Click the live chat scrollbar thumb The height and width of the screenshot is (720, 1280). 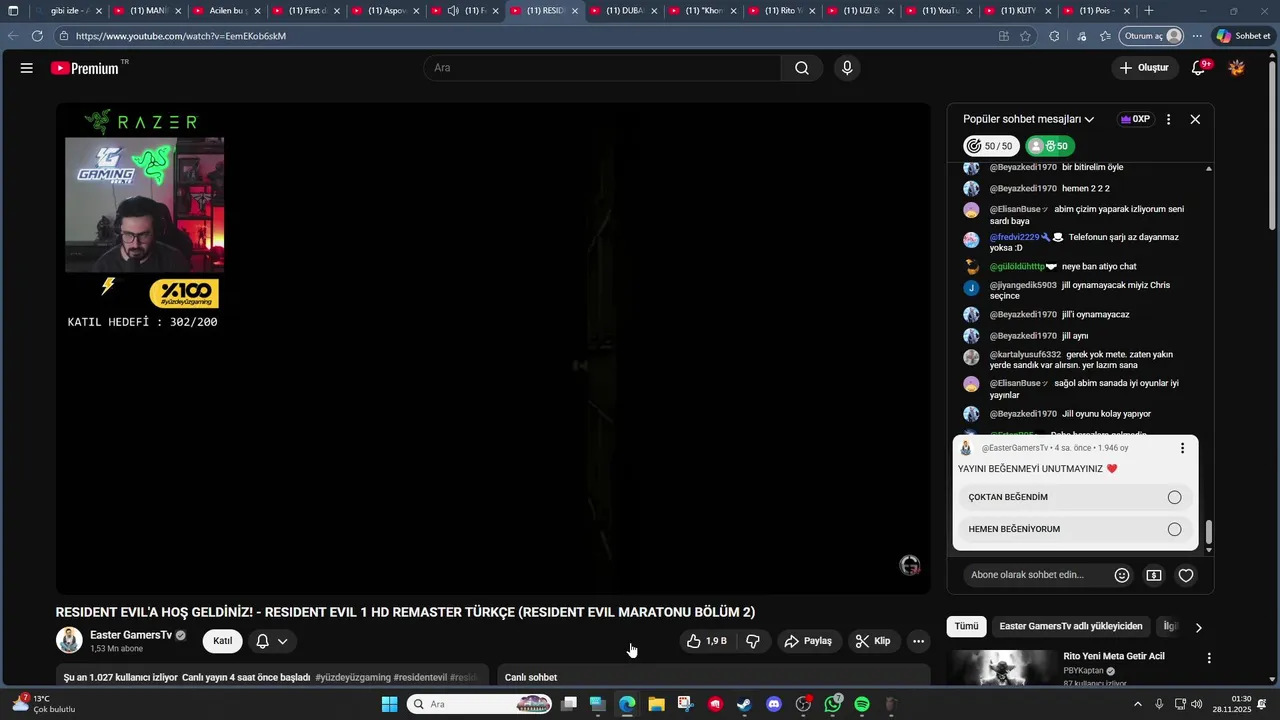1209,530
